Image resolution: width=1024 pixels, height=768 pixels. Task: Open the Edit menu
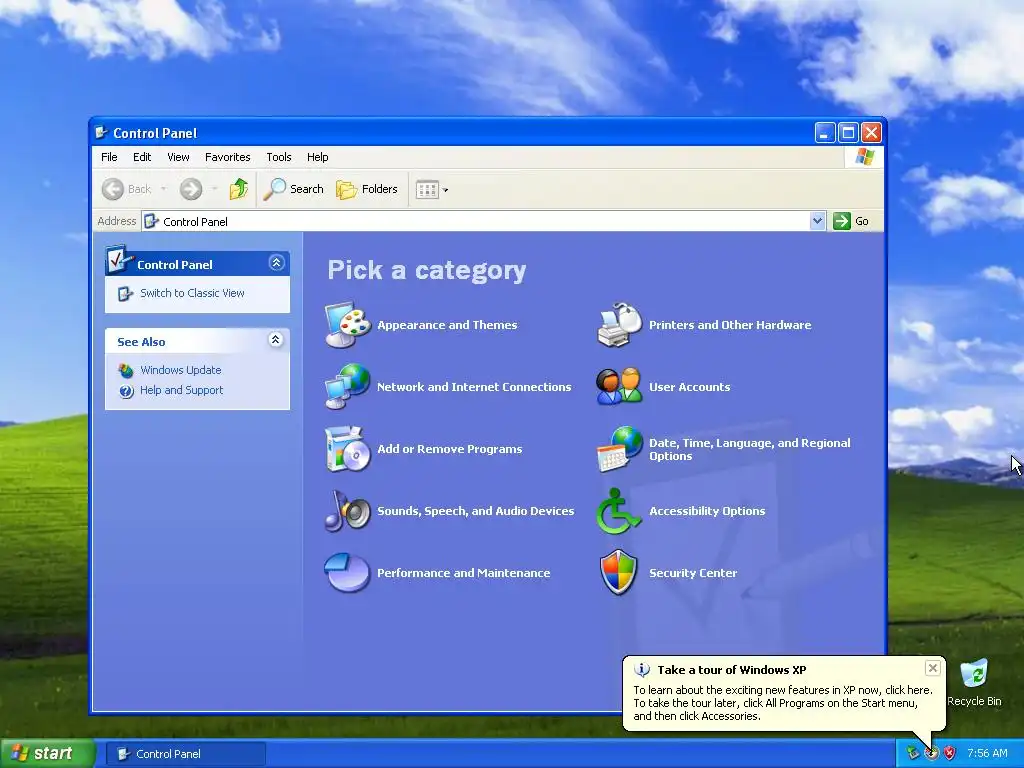point(142,157)
